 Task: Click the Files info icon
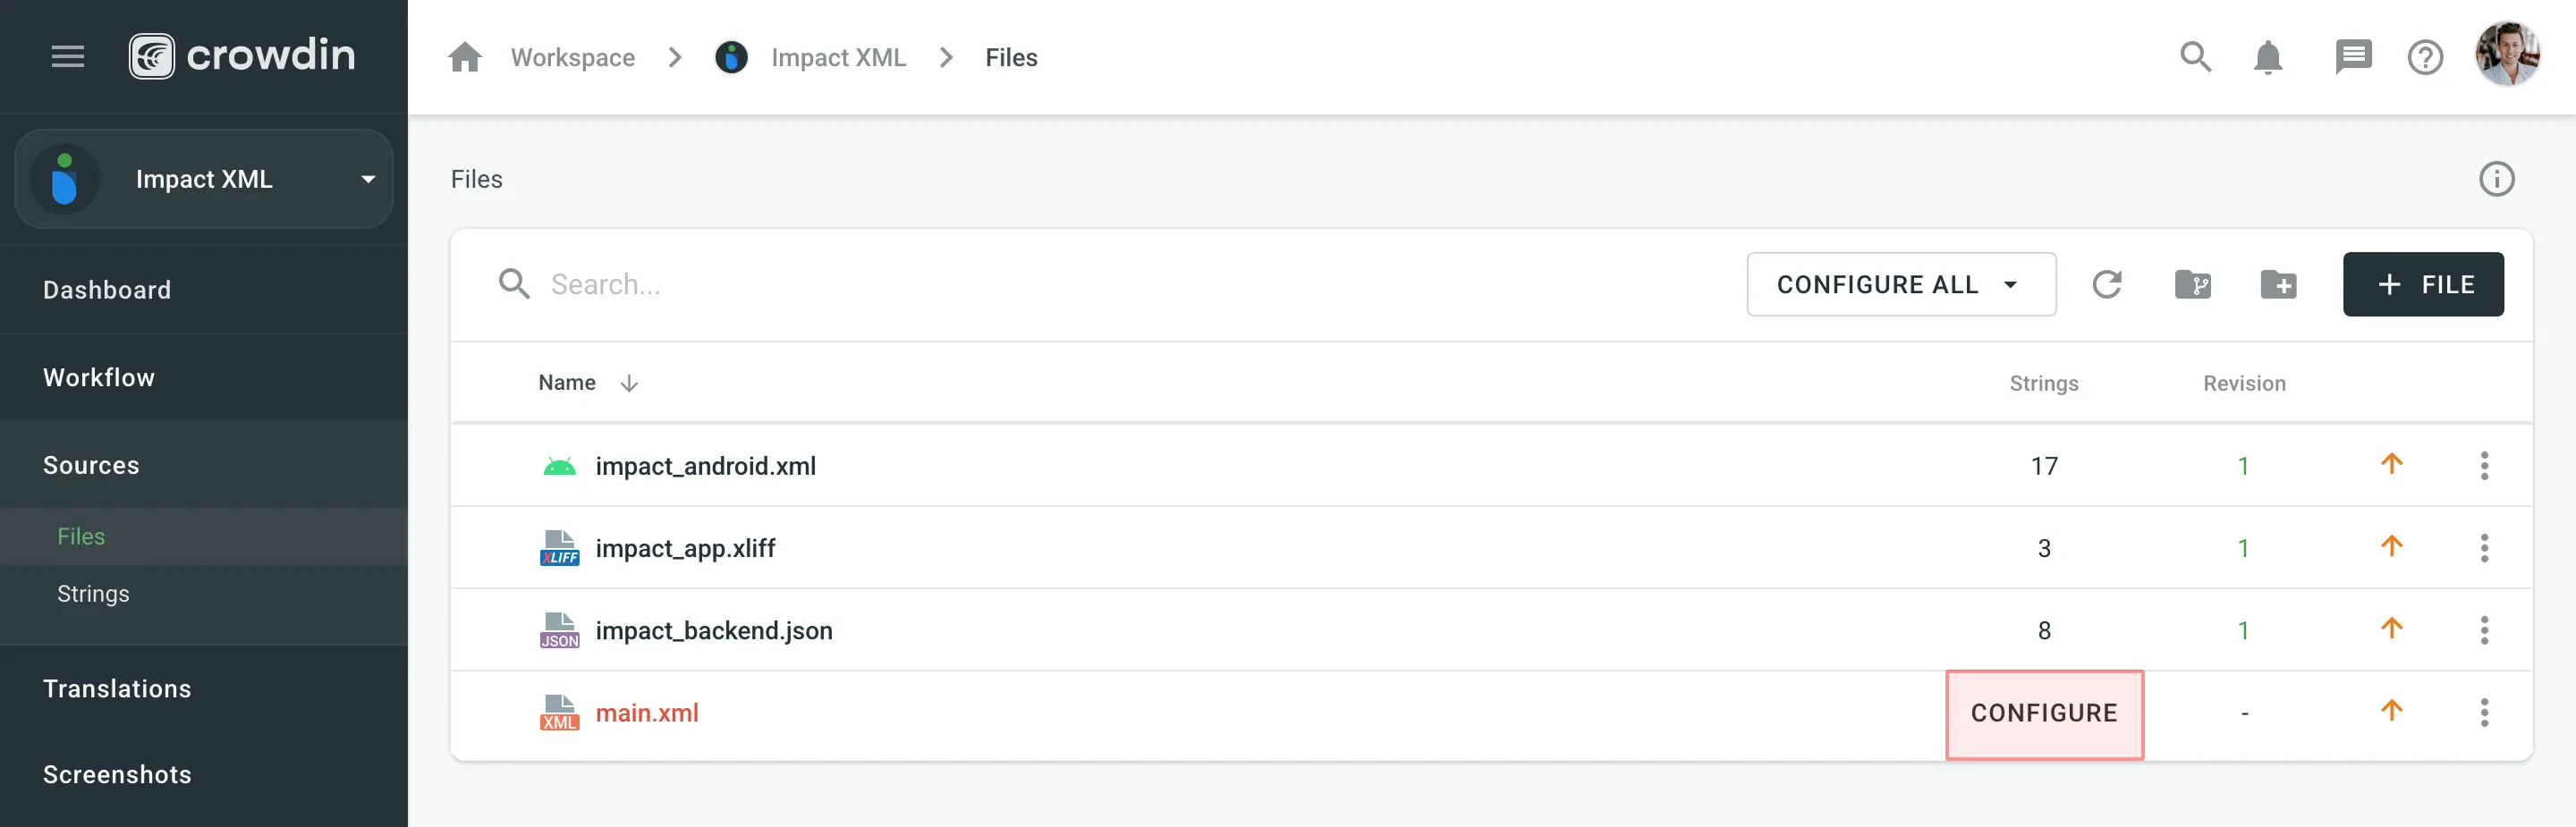[x=2496, y=179]
